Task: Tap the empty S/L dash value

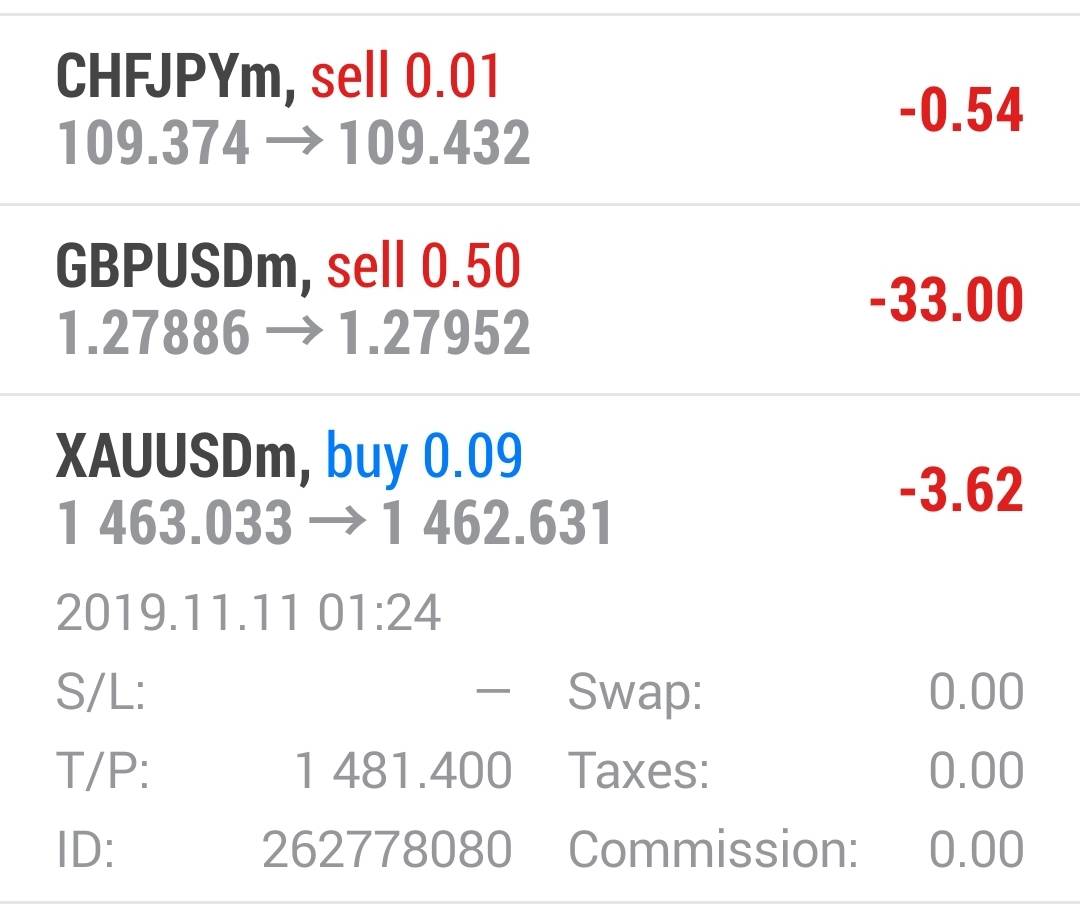Action: click(x=493, y=692)
